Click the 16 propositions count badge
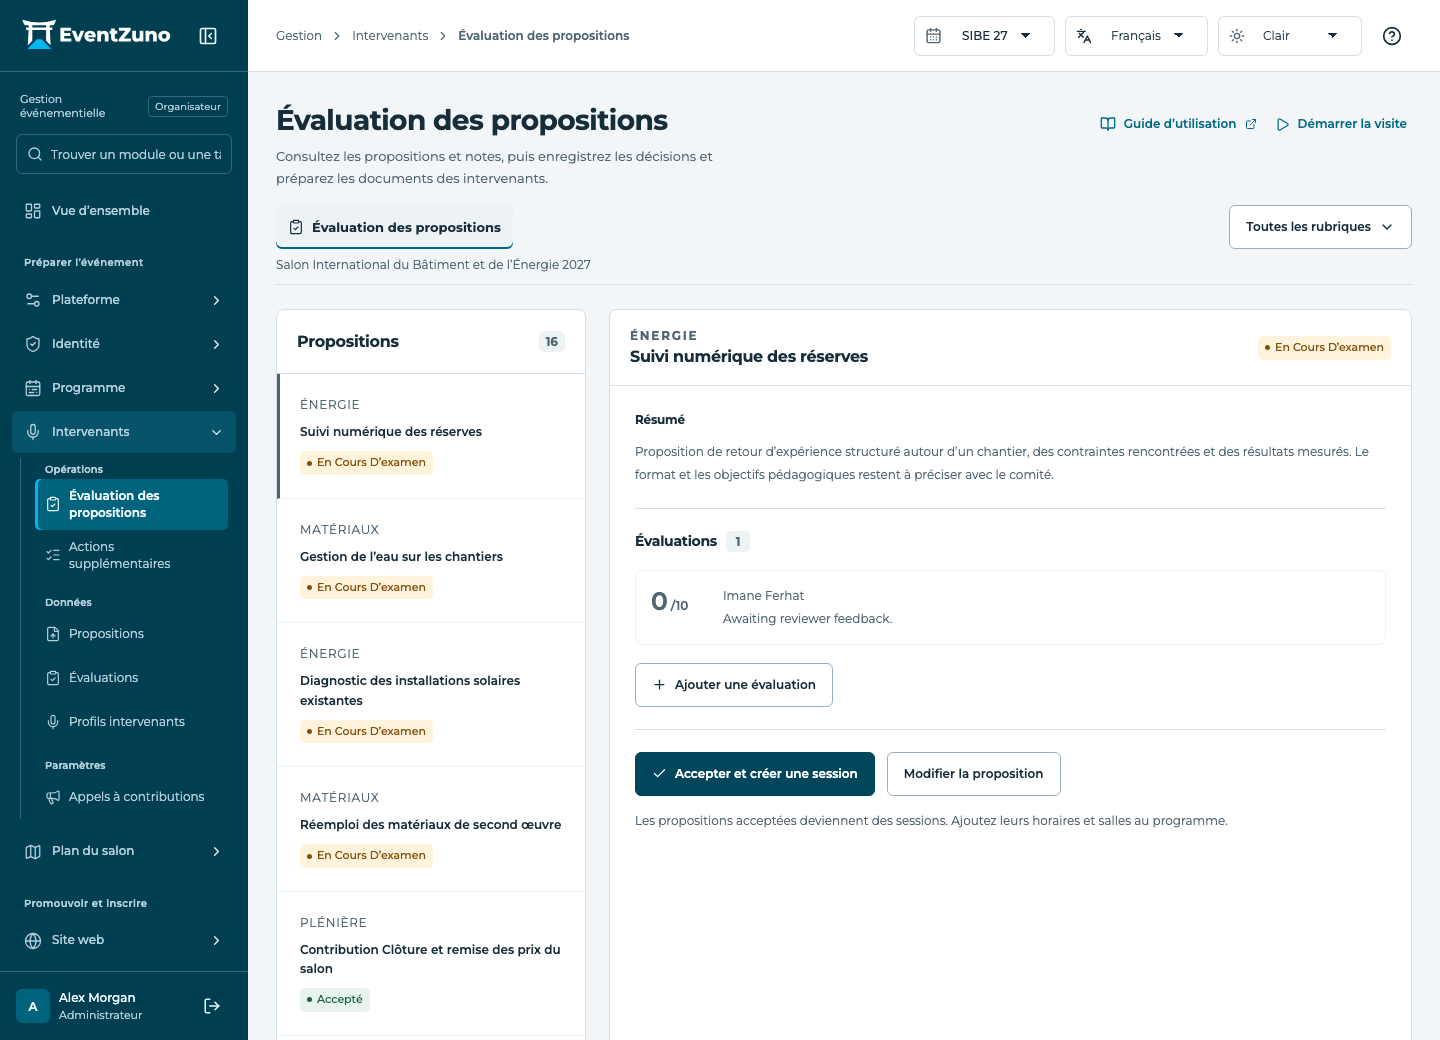 coord(552,342)
